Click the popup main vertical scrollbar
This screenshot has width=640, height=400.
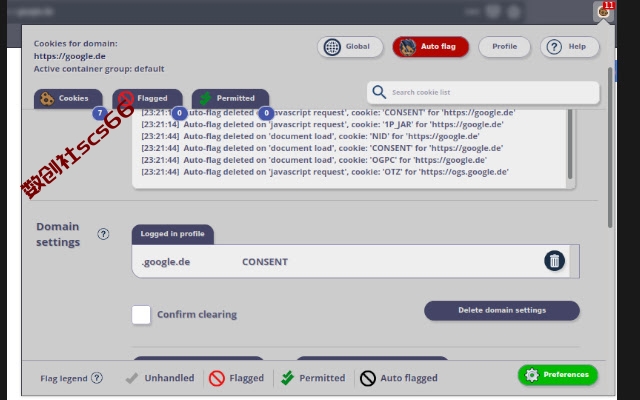(x=610, y=148)
